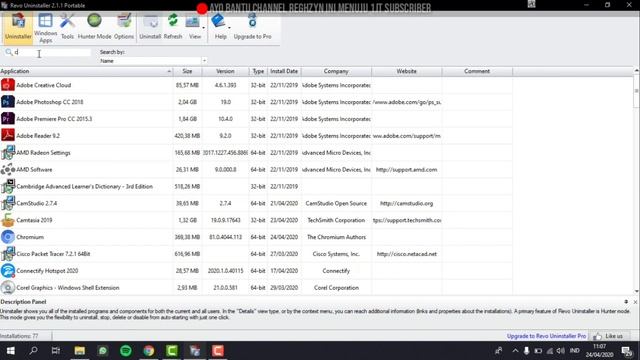The width and height of the screenshot is (640, 360).
Task: Select the Adobe Reader 9.2 icon
Action: [x=8, y=135]
